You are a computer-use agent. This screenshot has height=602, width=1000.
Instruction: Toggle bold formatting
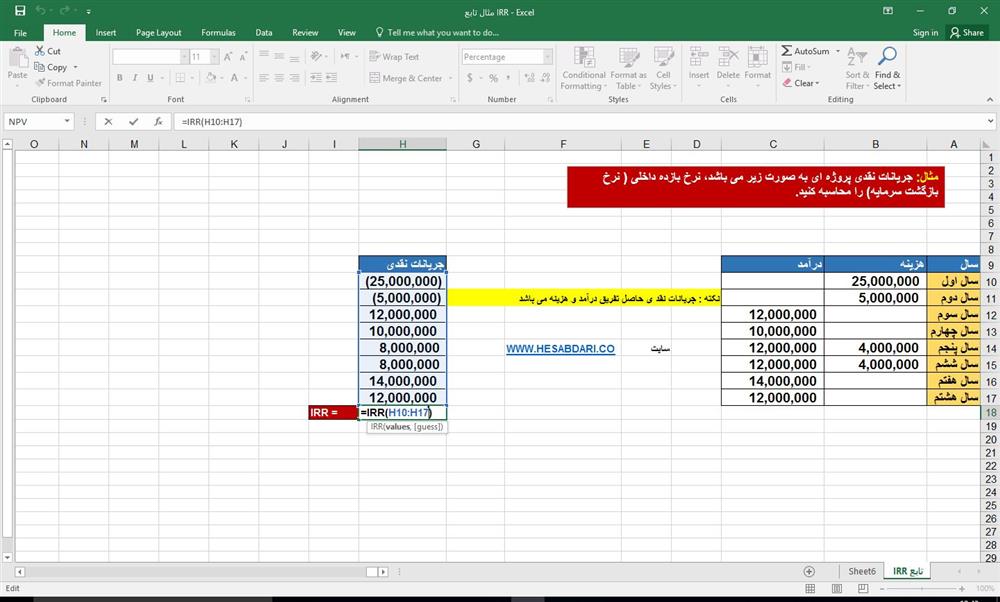pyautogui.click(x=119, y=77)
